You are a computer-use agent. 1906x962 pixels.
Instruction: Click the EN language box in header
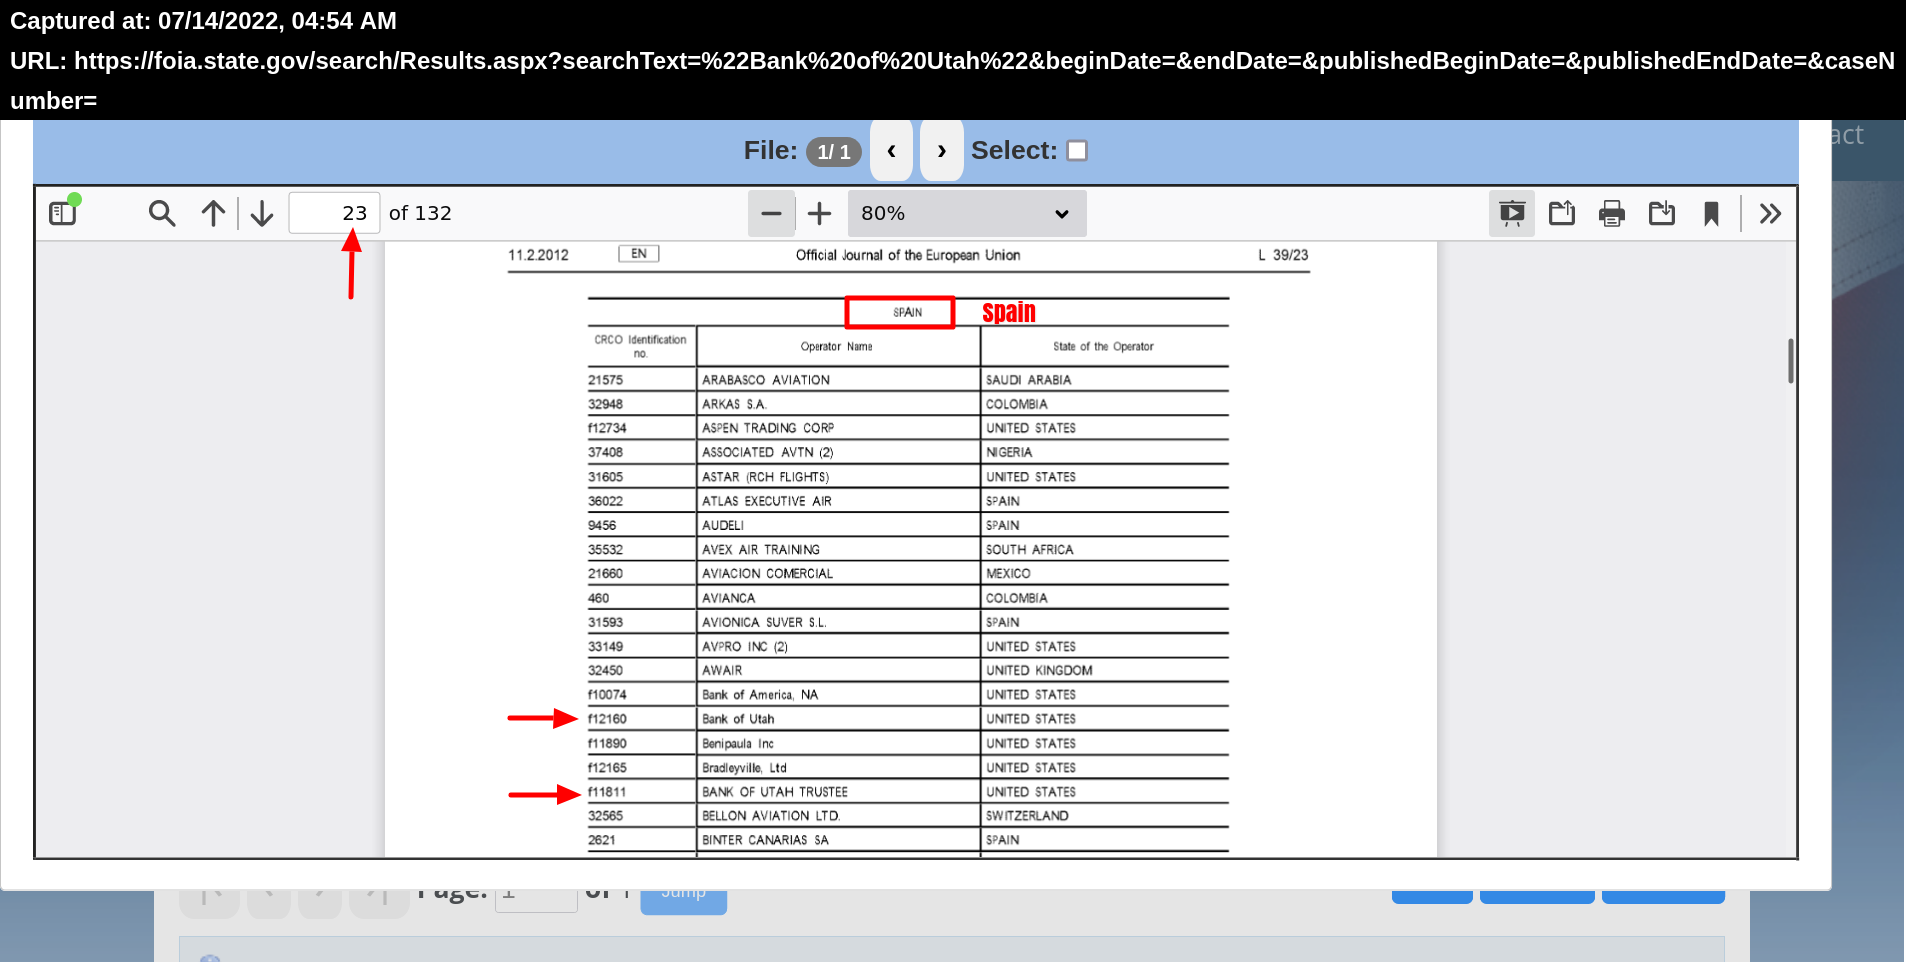639,254
